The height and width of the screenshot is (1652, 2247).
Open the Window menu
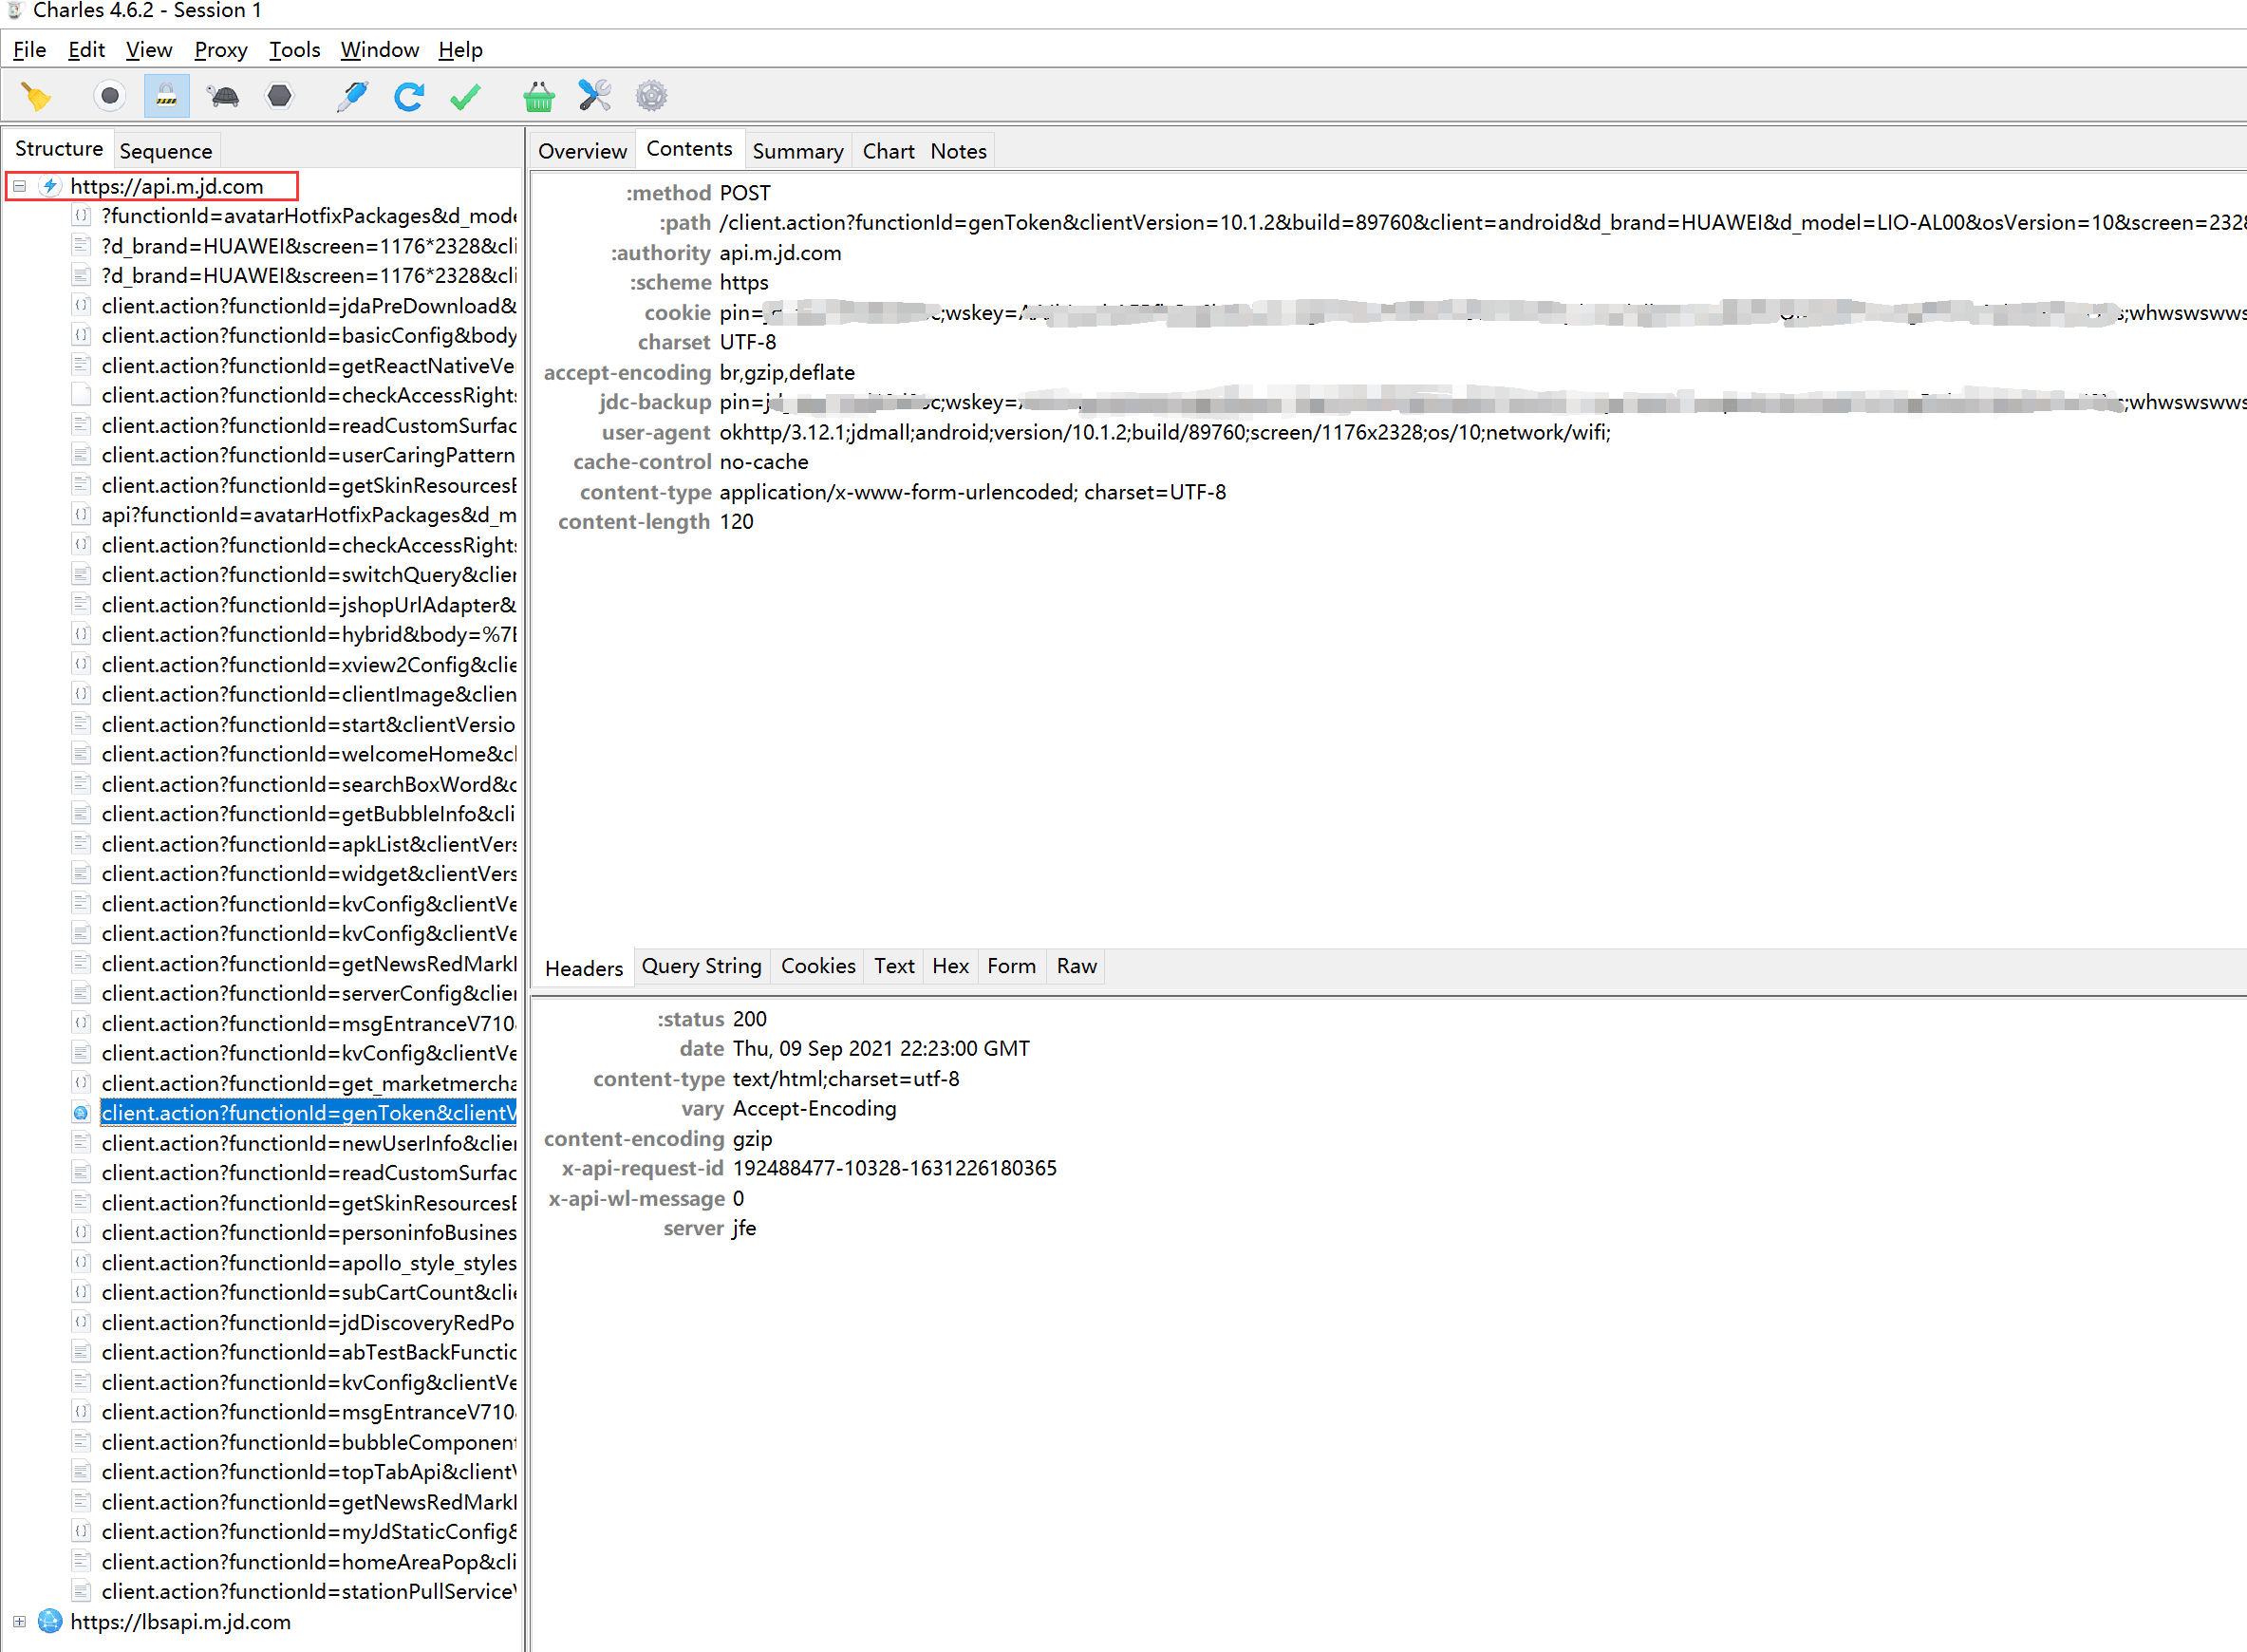379,49
